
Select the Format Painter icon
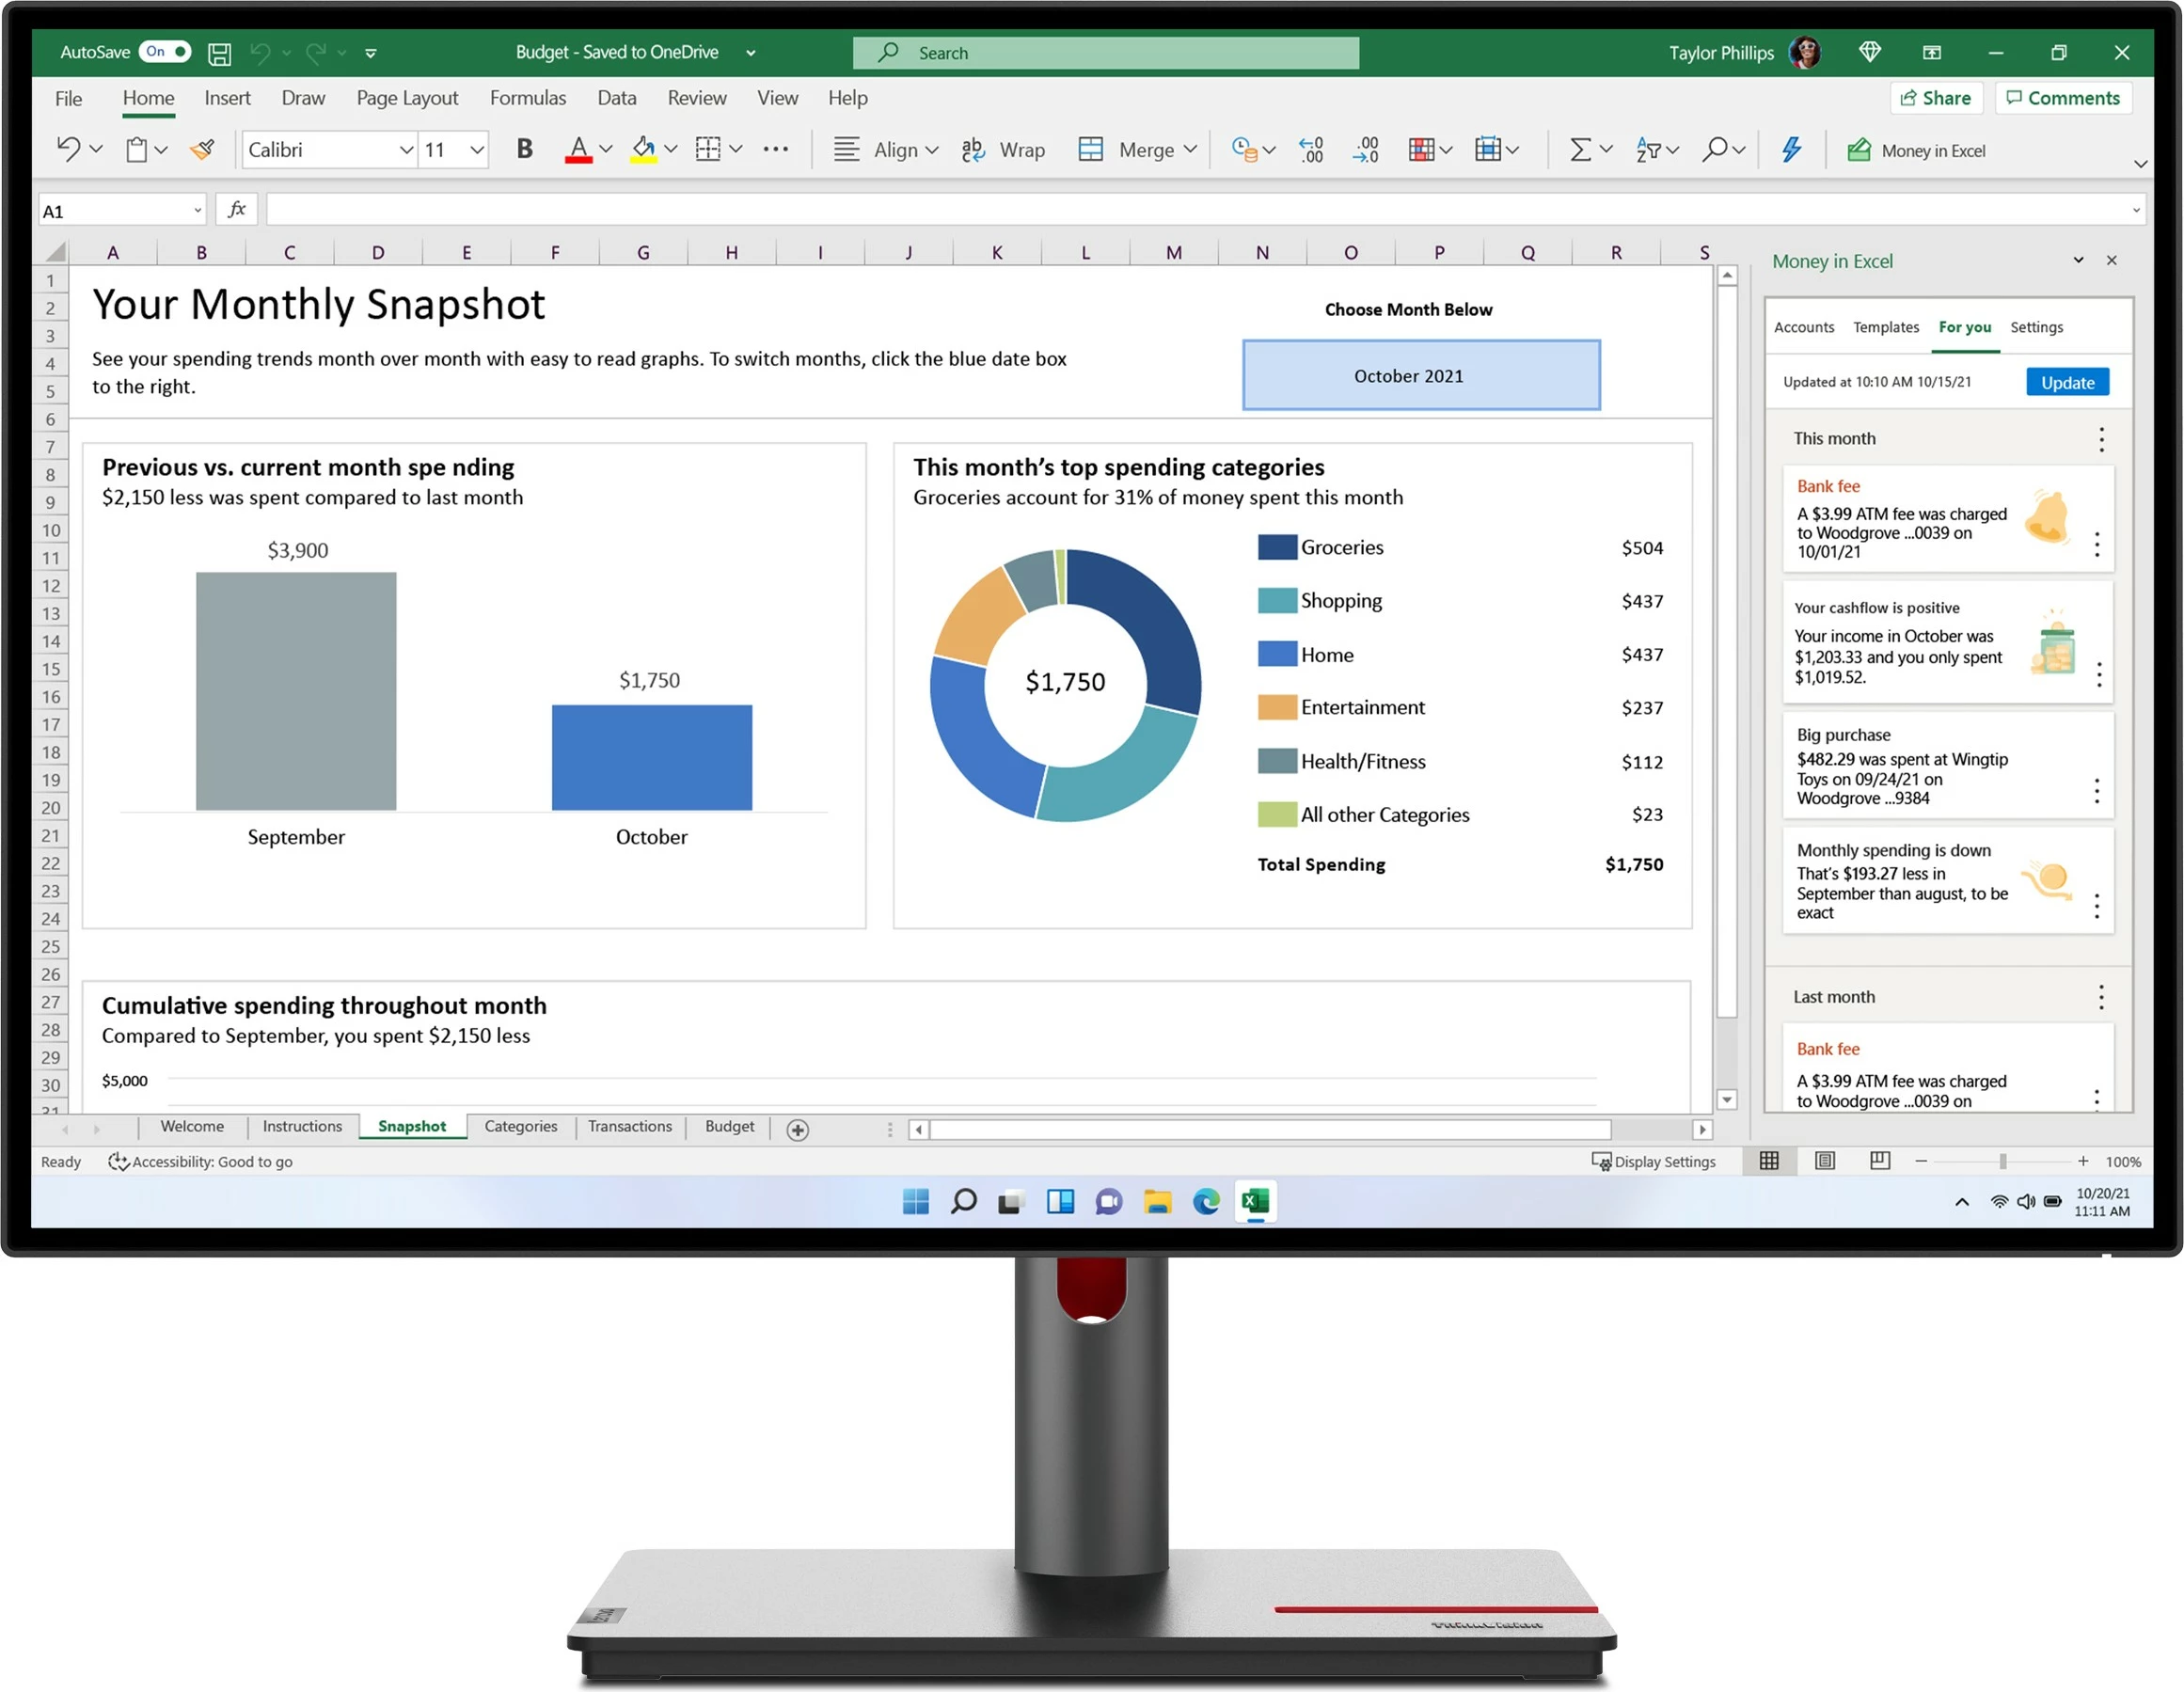[202, 149]
